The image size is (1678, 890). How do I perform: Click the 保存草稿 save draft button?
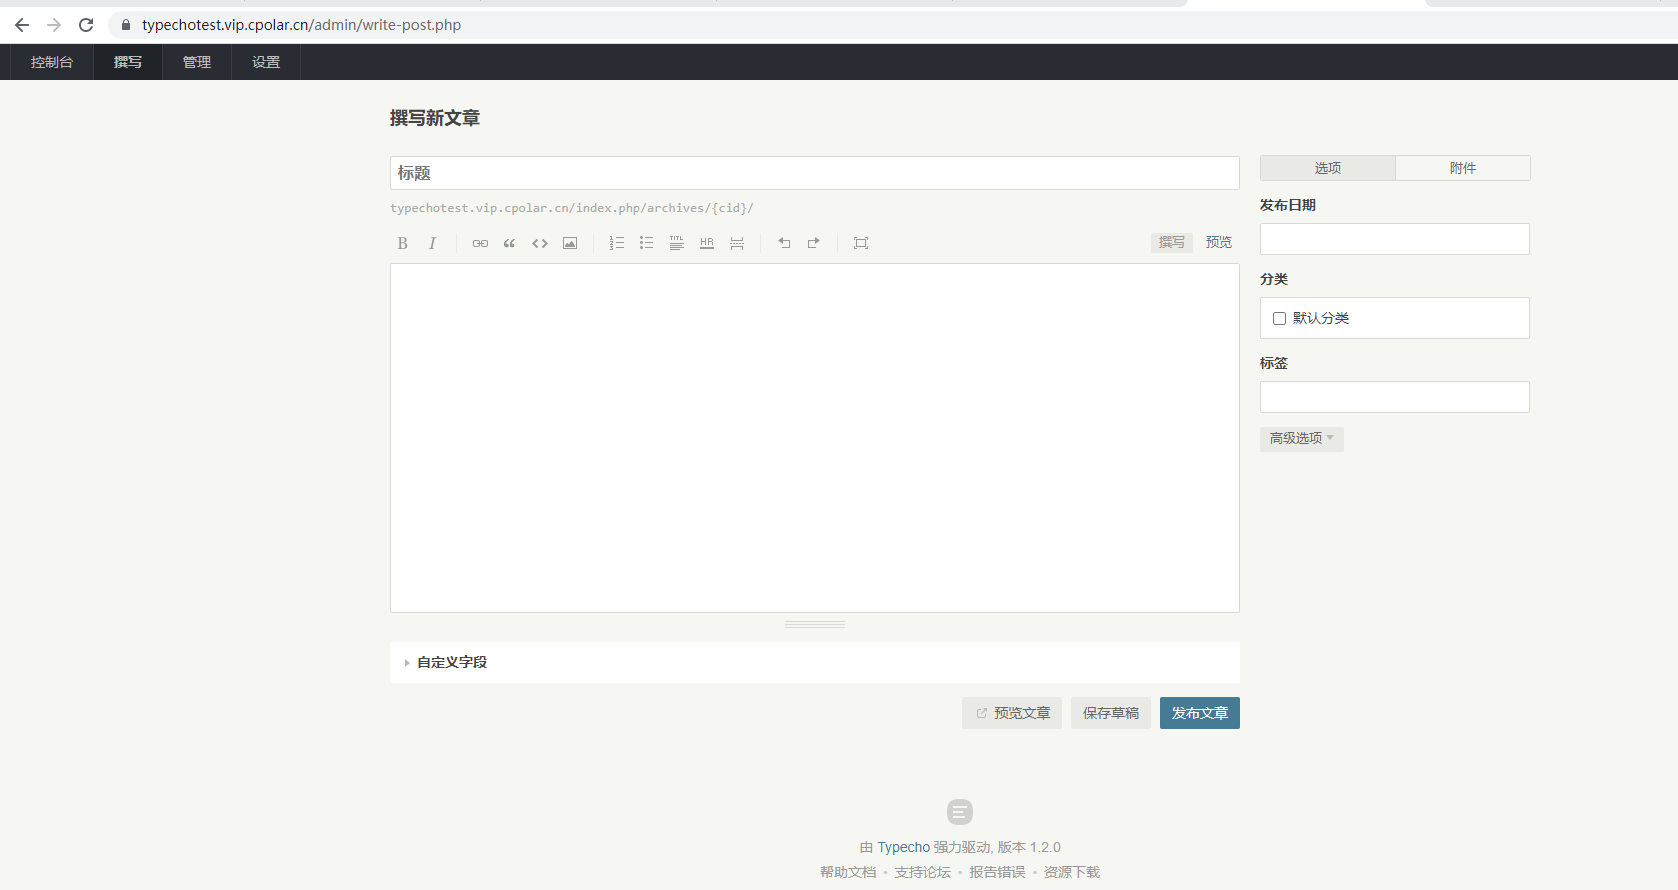click(x=1111, y=713)
